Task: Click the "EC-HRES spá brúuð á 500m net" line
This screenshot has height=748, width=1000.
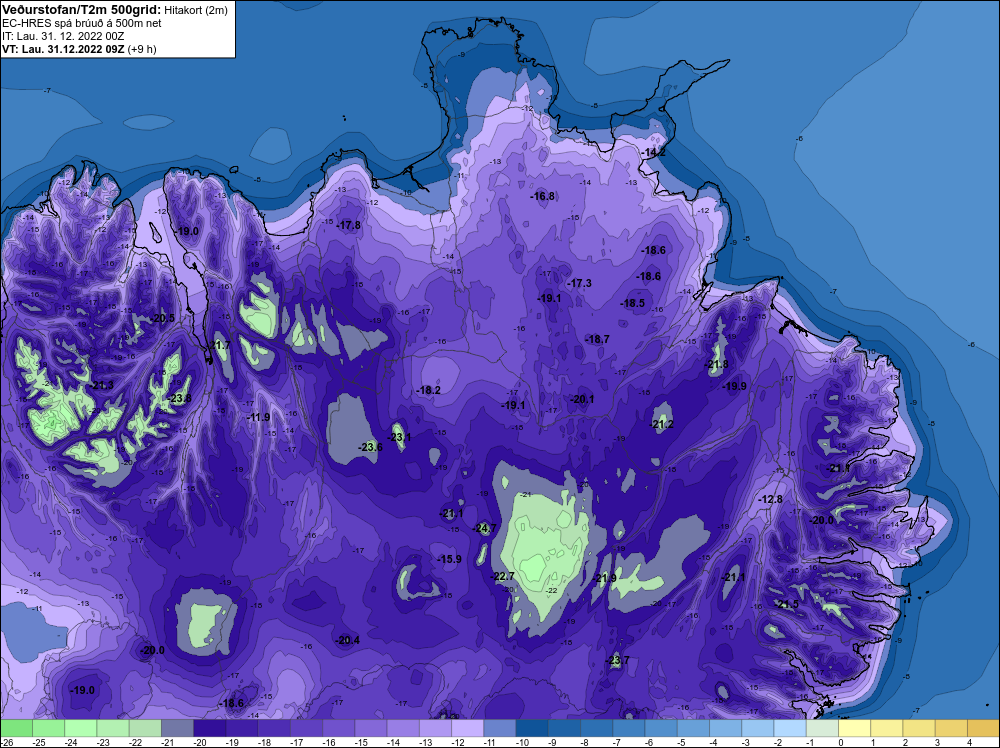Action: click(x=82, y=23)
